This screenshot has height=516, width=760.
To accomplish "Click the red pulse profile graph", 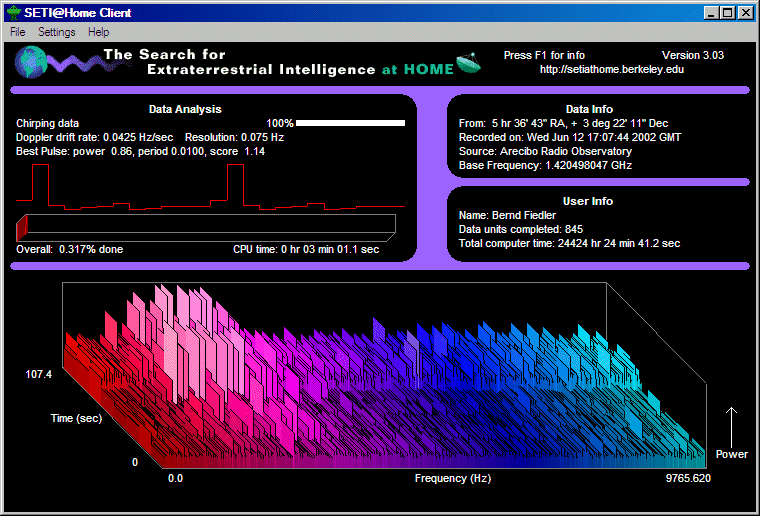I will pos(210,187).
